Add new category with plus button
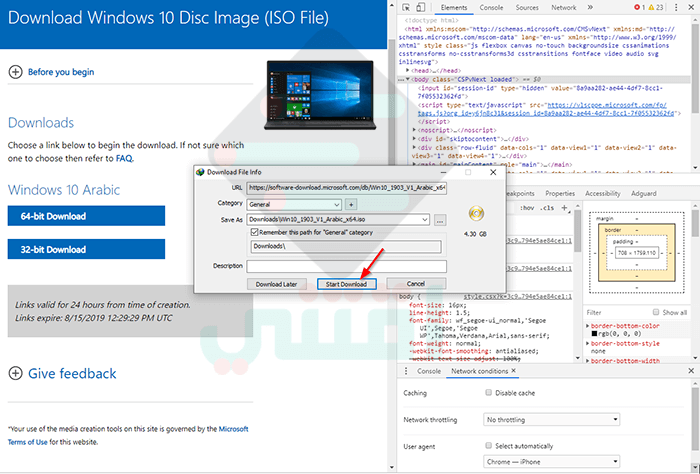 (x=351, y=204)
